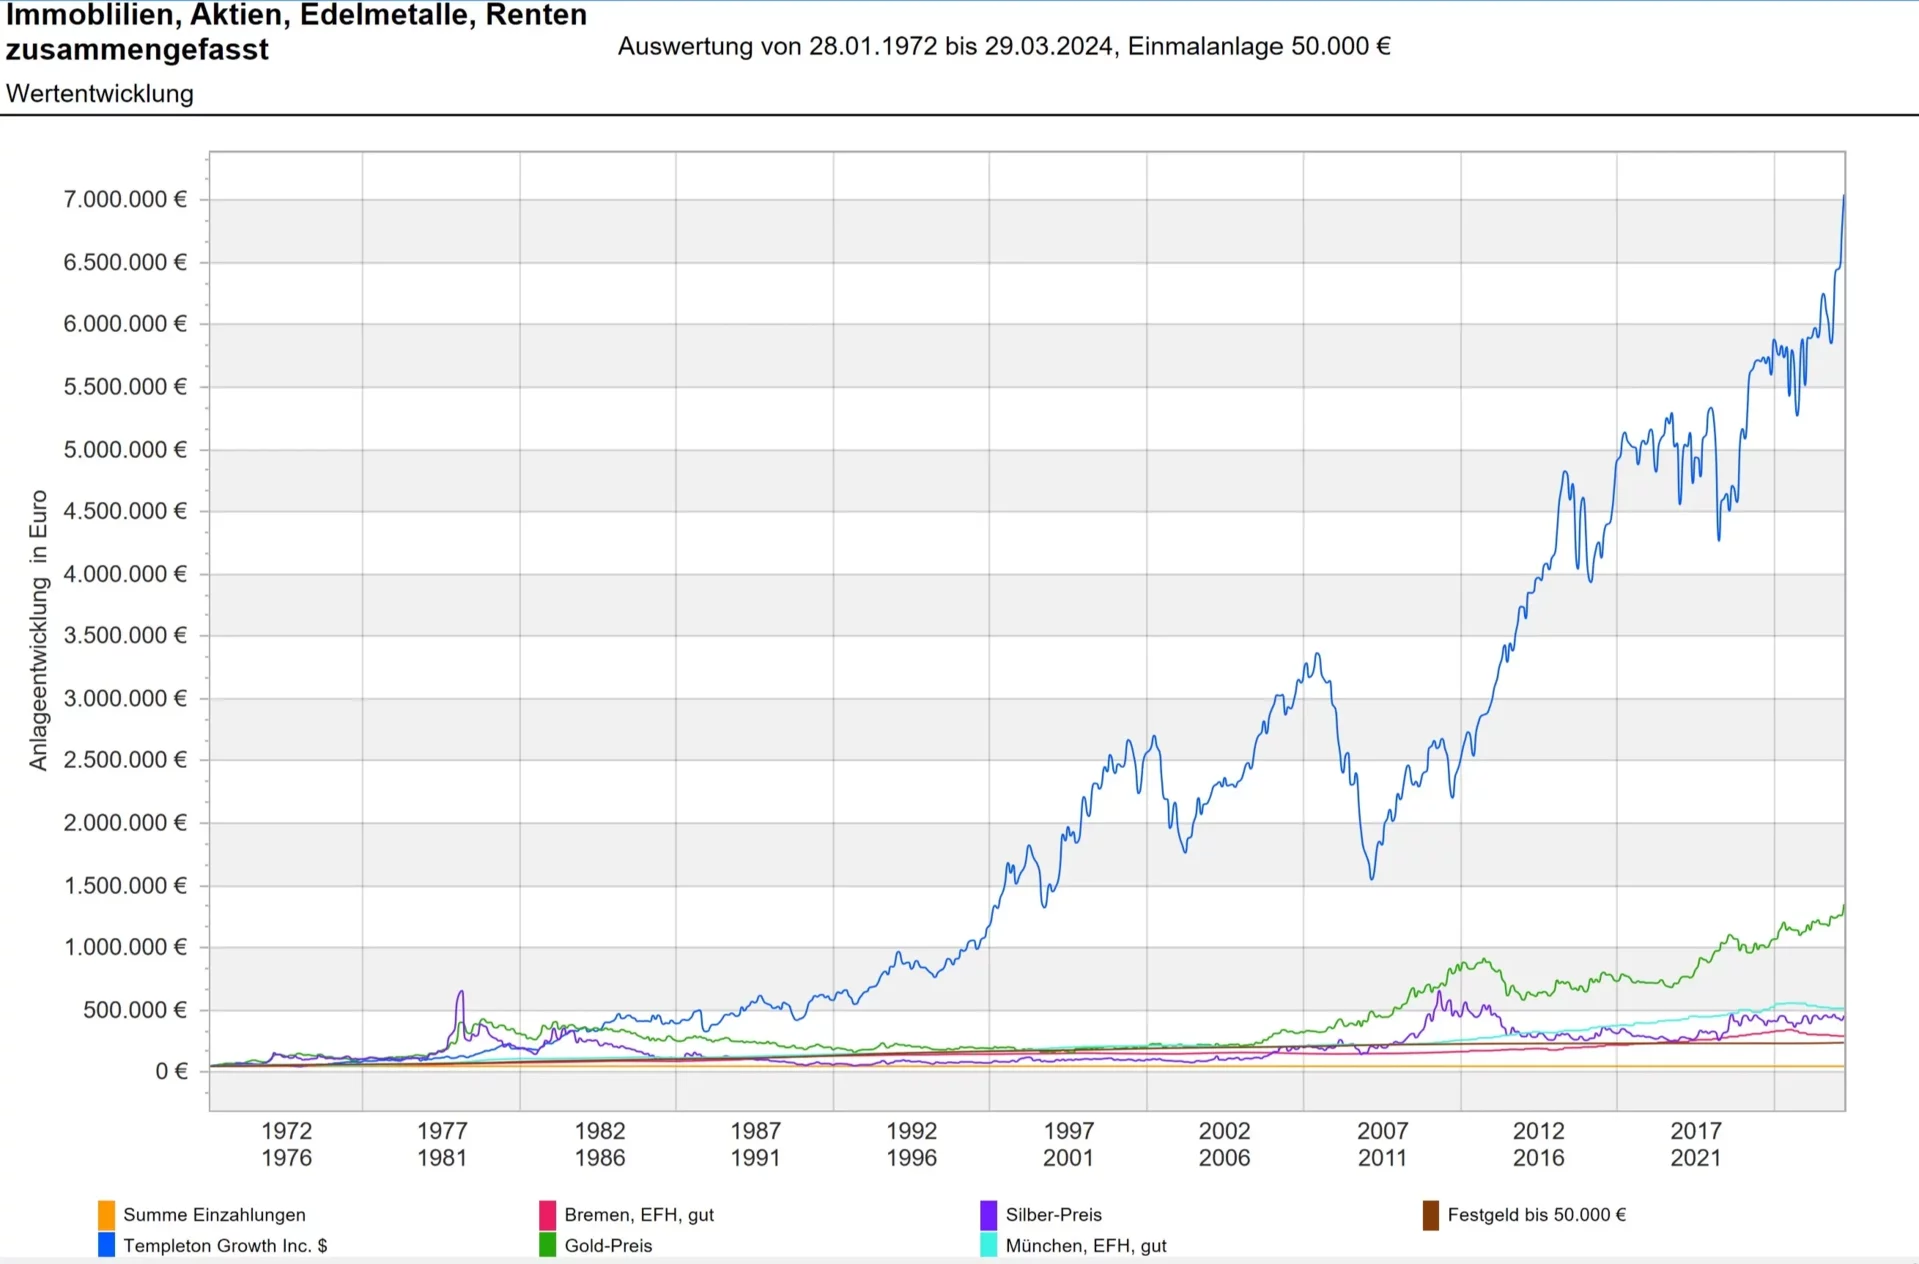
Task: Click the 'Wertentwicklung' subtitle text
Action: 100,94
